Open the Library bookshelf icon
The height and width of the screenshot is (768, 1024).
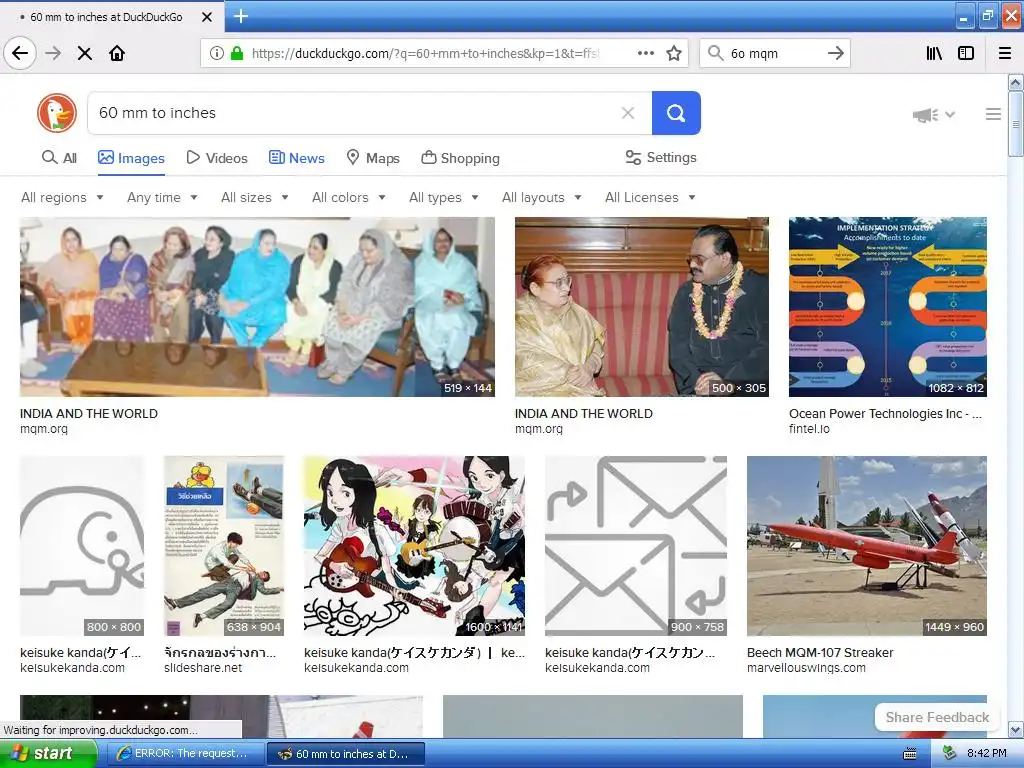pyautogui.click(x=934, y=54)
